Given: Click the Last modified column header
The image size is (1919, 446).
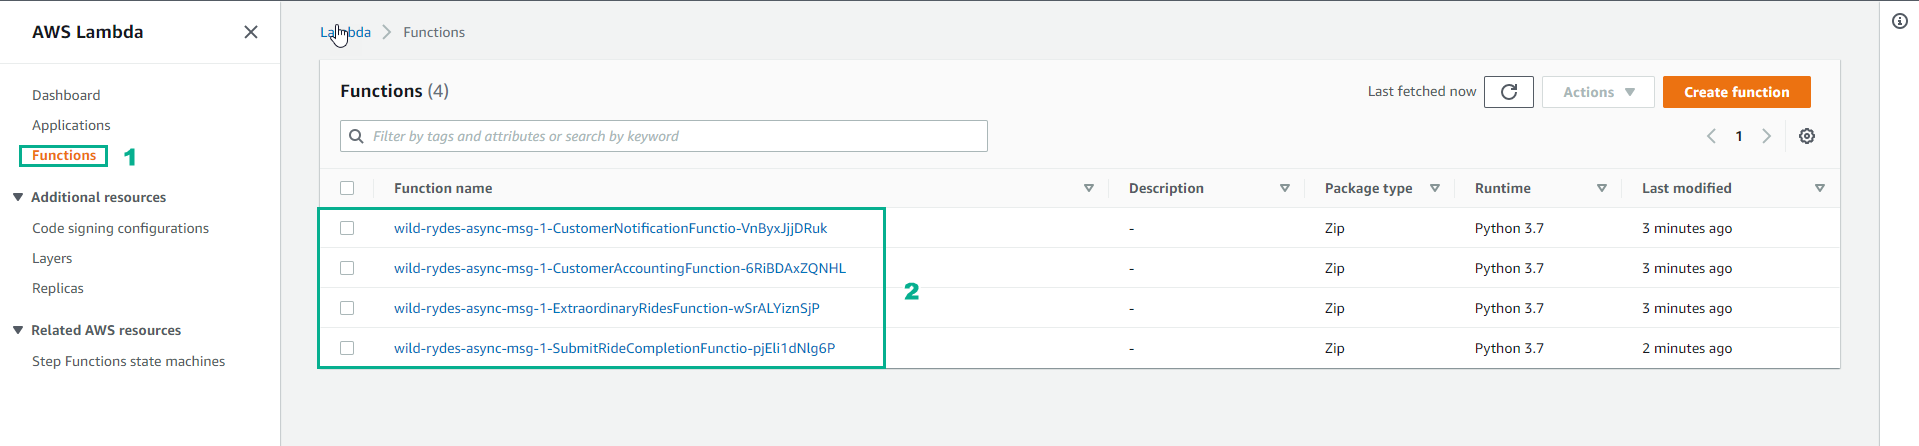Looking at the screenshot, I should (x=1687, y=188).
